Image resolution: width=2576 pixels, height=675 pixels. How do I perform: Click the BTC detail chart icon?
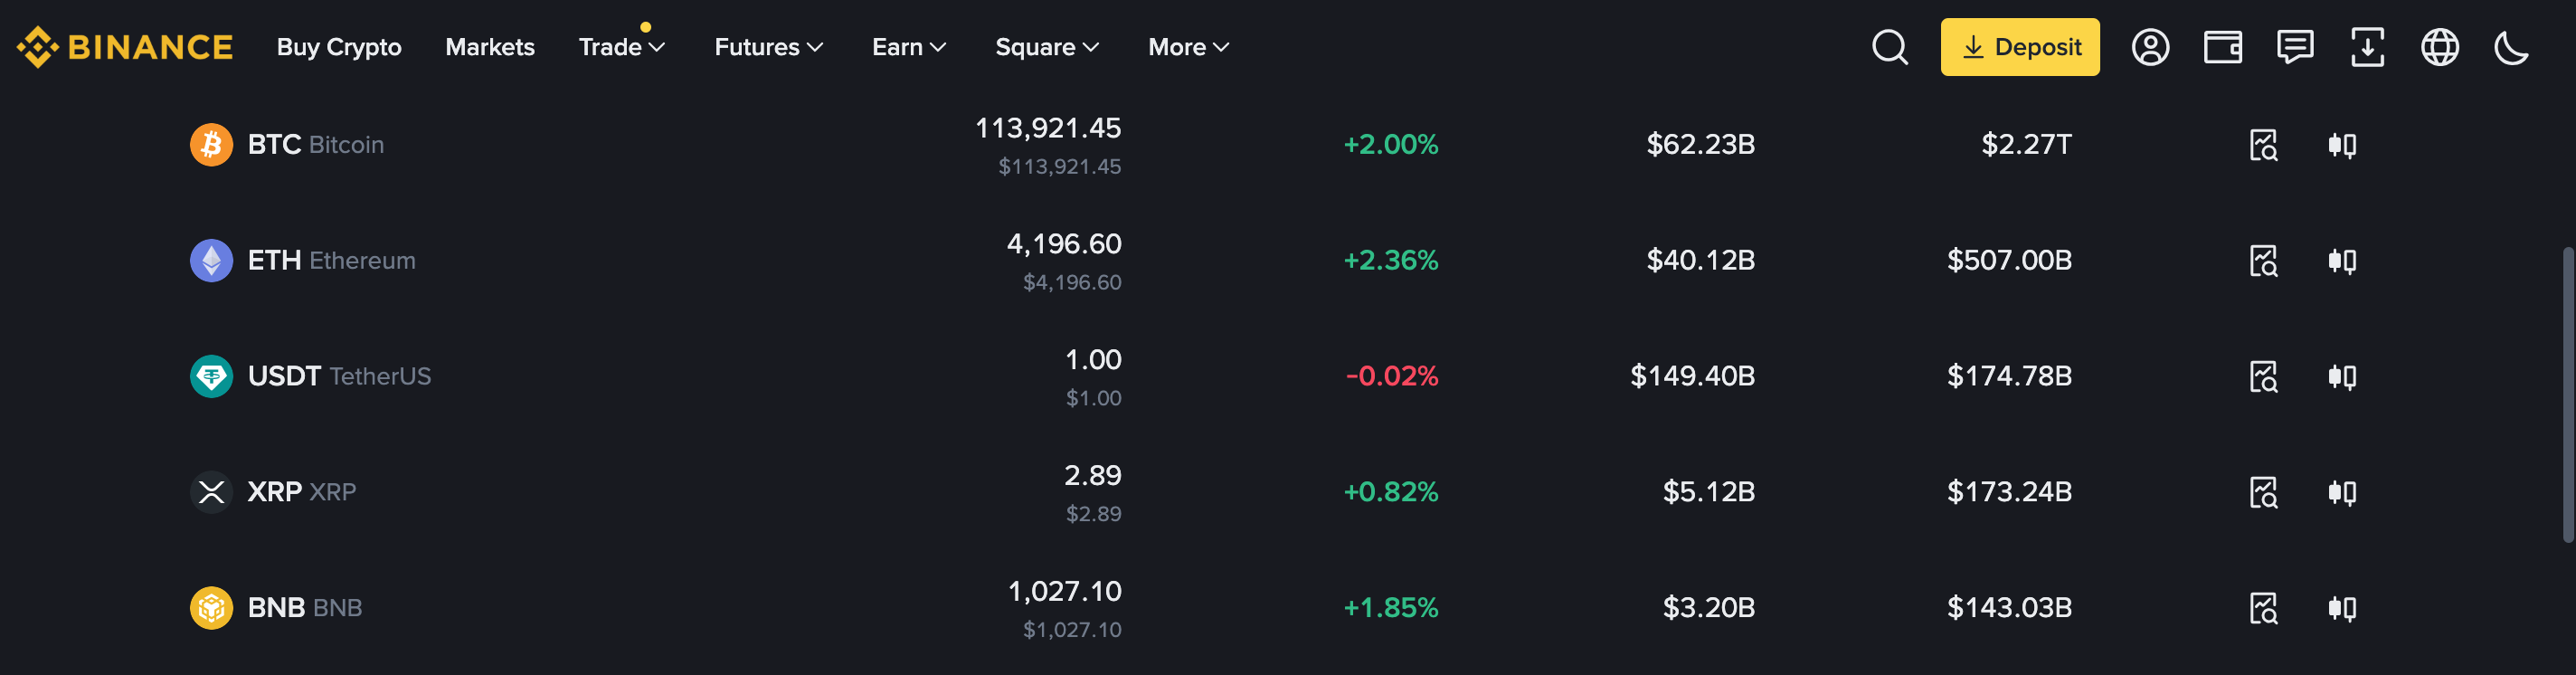pyautogui.click(x=2263, y=145)
